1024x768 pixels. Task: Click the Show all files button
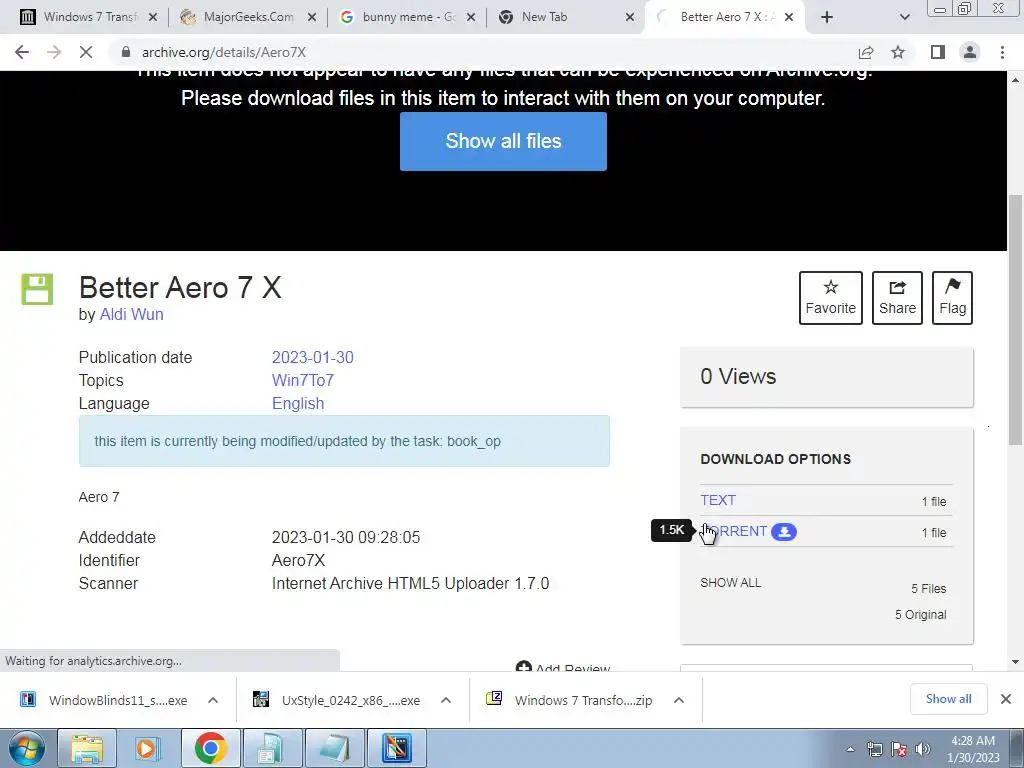(504, 141)
